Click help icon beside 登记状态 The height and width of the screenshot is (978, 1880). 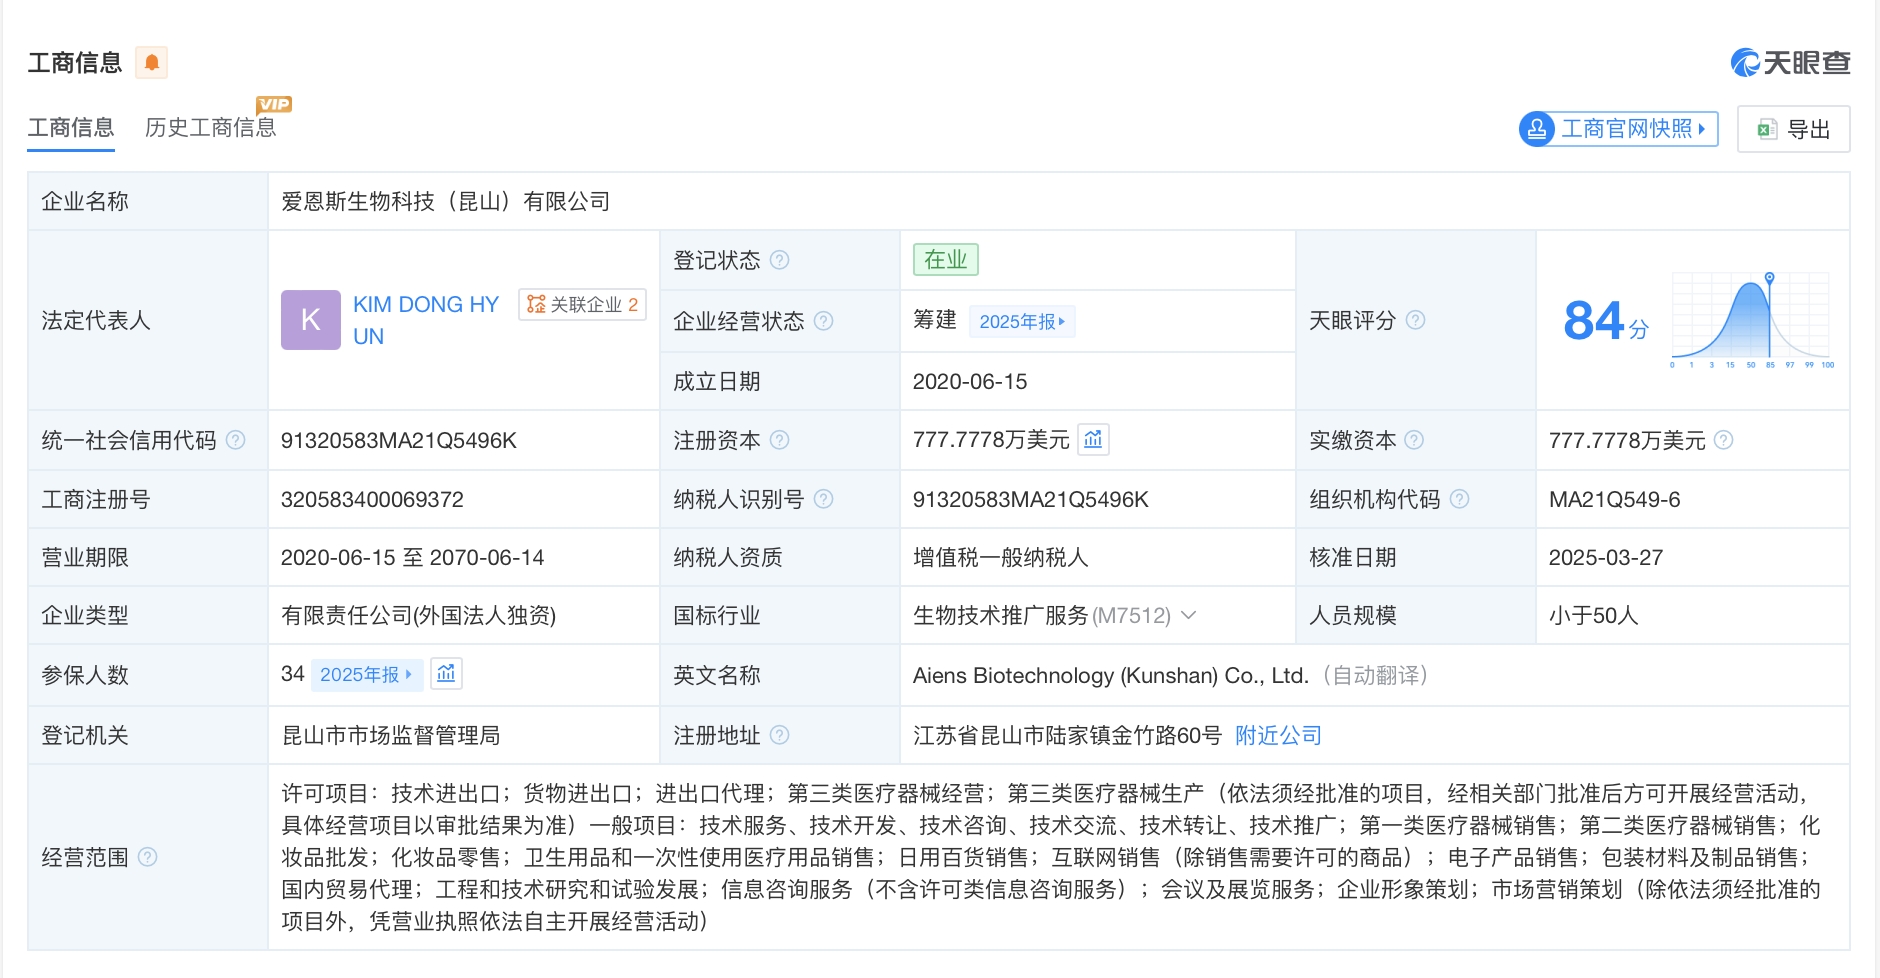(x=780, y=260)
